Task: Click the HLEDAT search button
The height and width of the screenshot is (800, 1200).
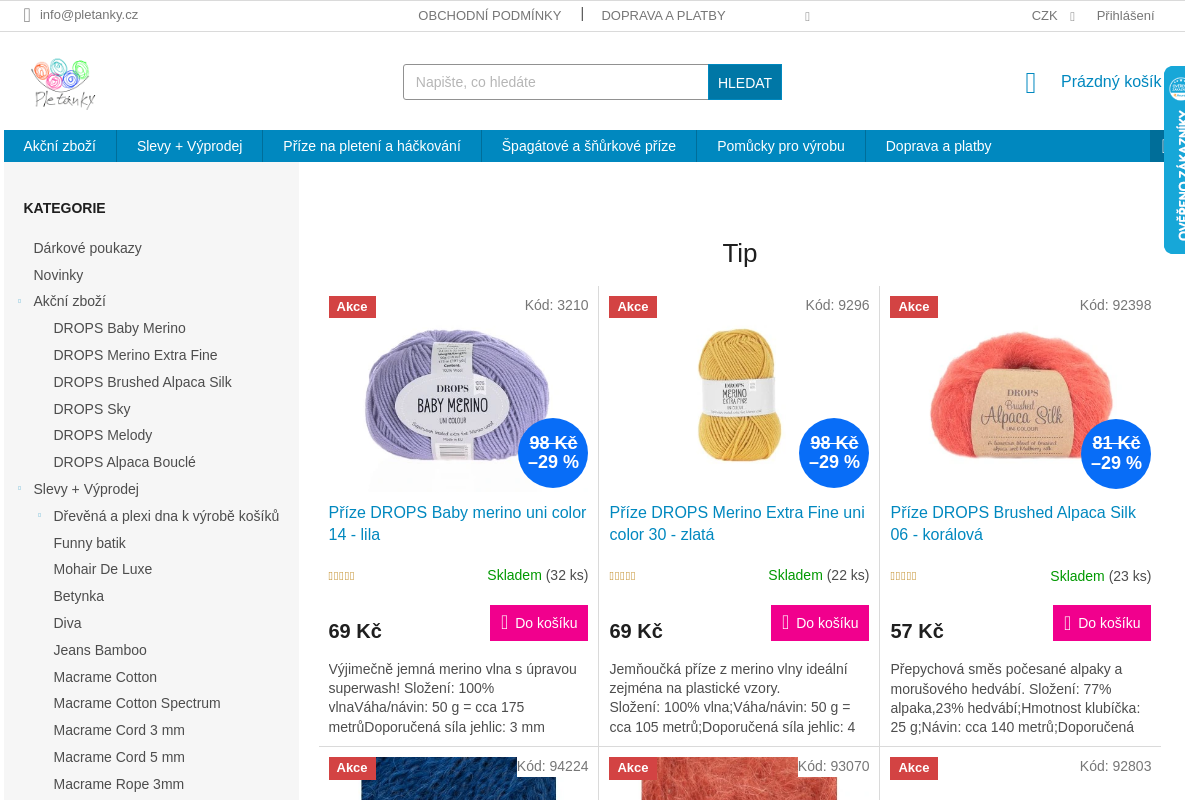Action: (745, 82)
